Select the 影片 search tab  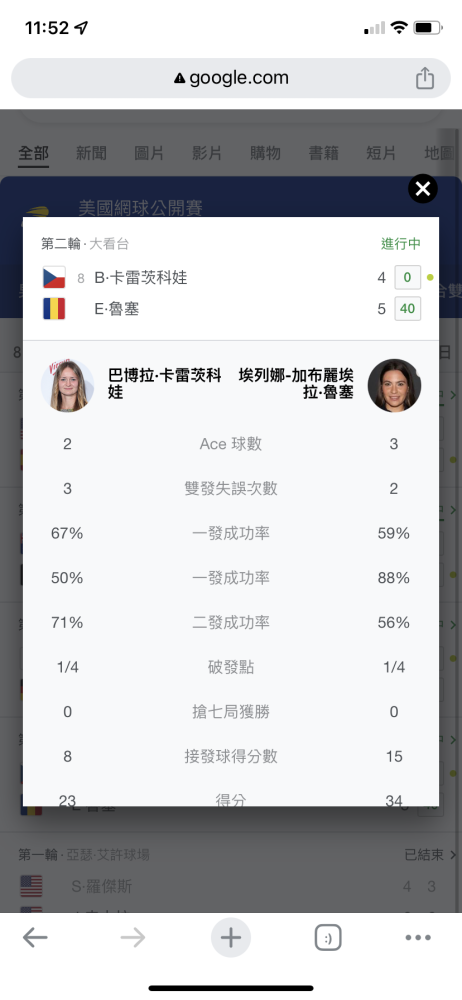[207, 153]
